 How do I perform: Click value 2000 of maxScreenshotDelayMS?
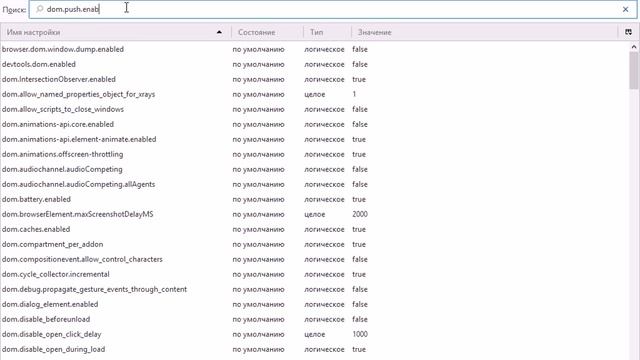coord(360,214)
